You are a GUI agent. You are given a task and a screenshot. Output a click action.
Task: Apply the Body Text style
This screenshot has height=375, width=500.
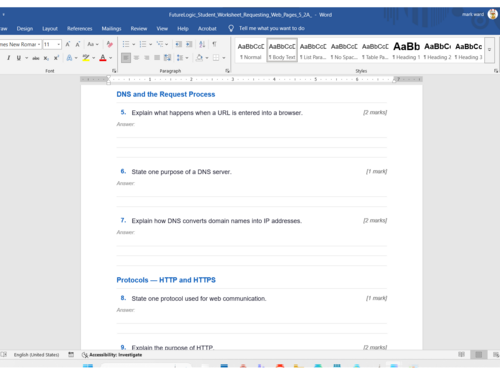tap(282, 50)
